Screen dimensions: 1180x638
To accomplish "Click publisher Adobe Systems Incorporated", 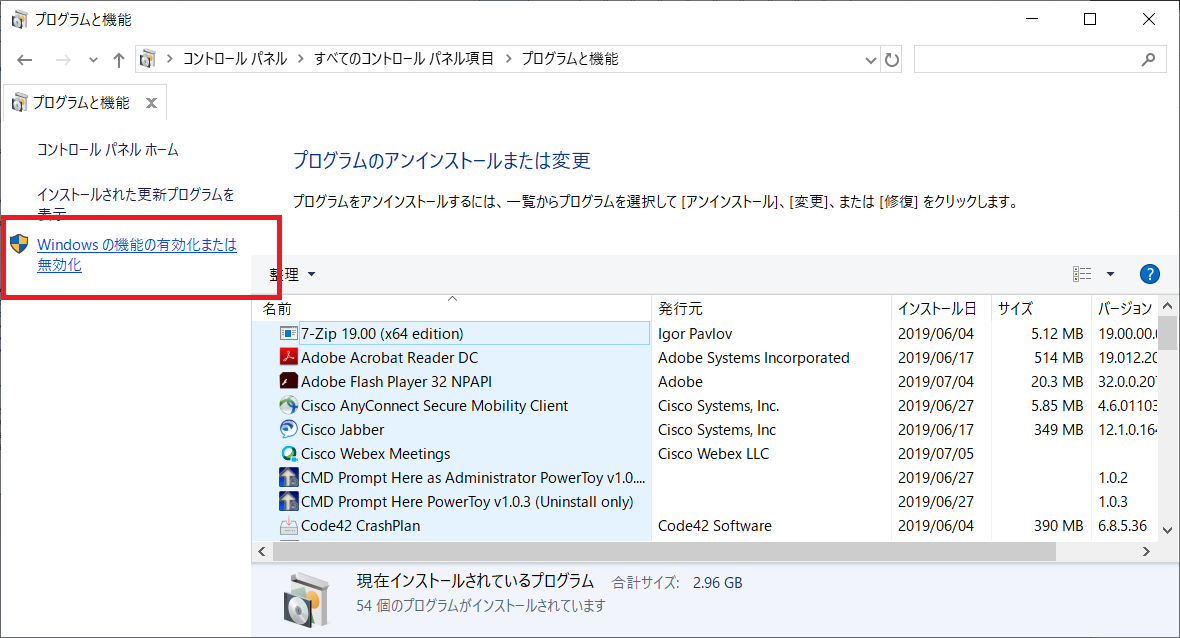I will 753,357.
